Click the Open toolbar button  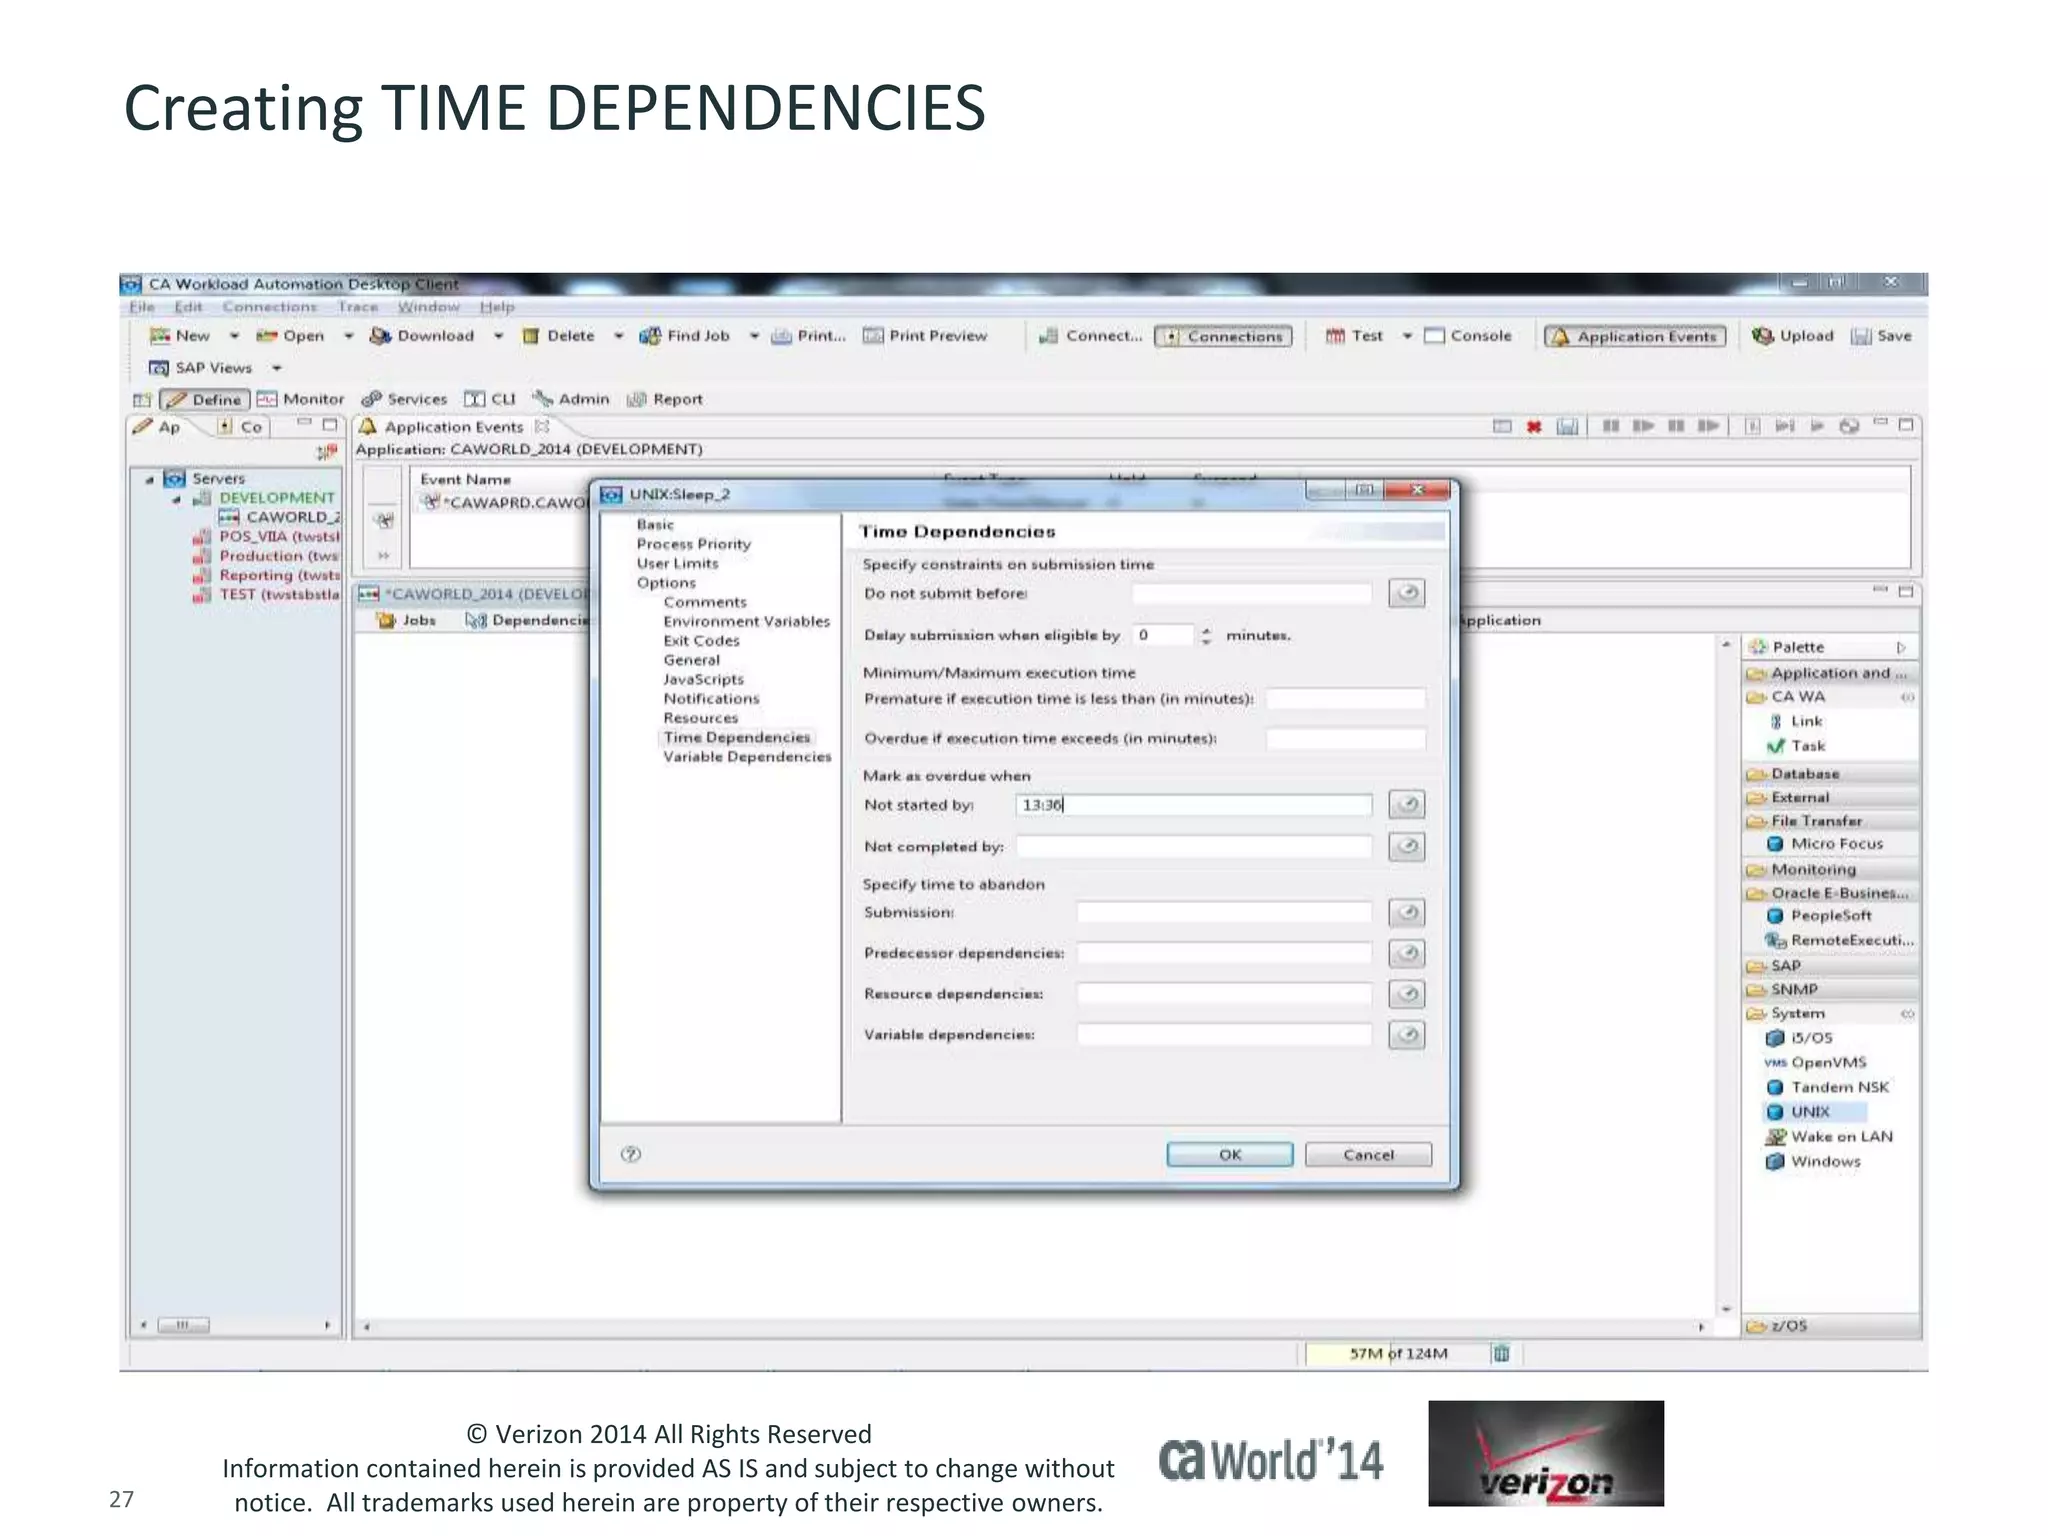coord(291,336)
